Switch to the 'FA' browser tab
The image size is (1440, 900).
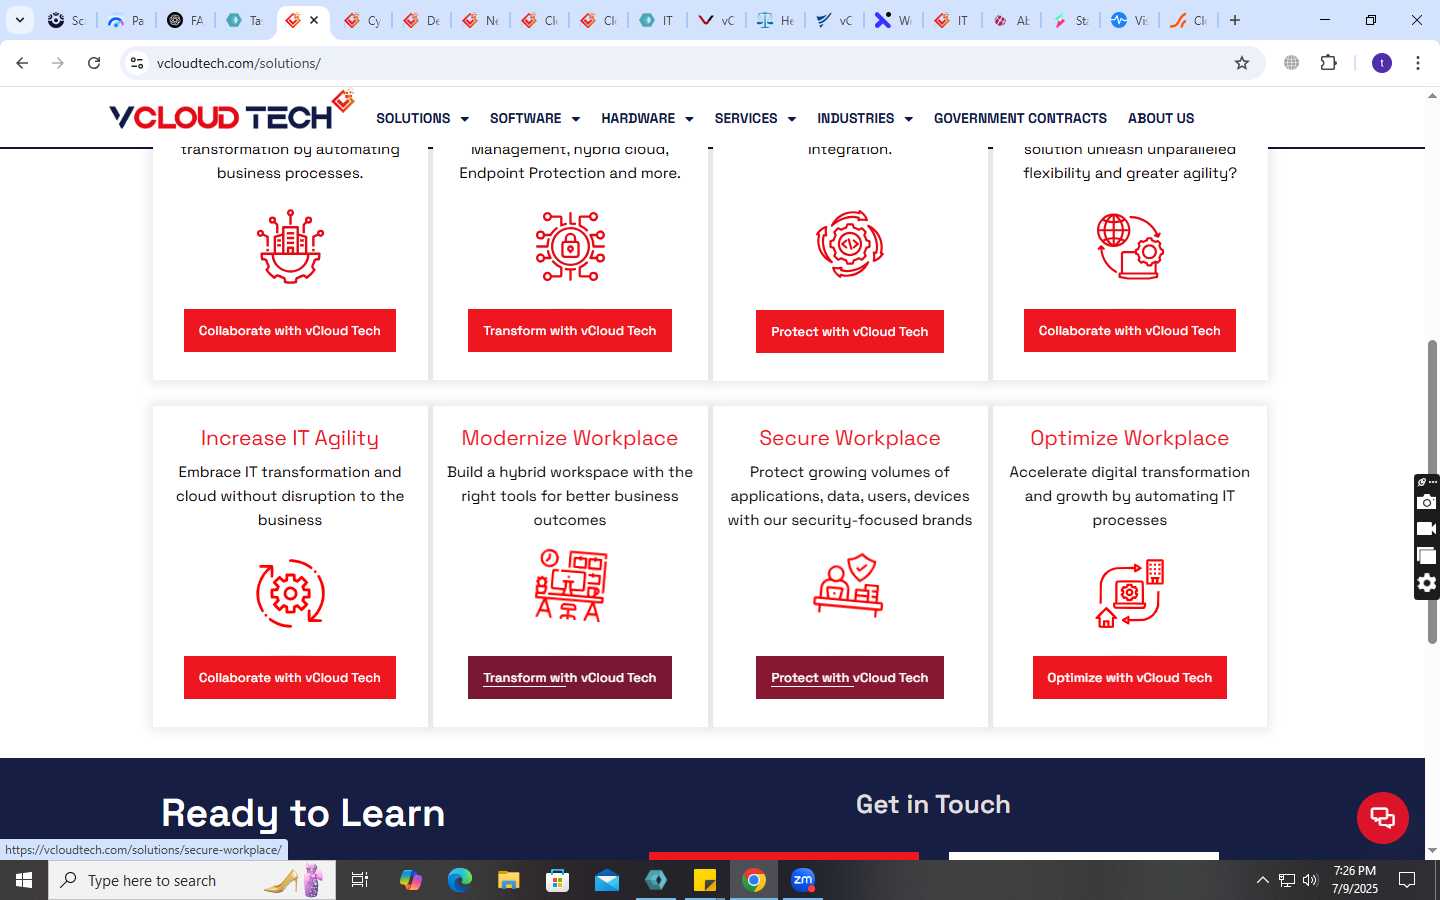coord(186,20)
